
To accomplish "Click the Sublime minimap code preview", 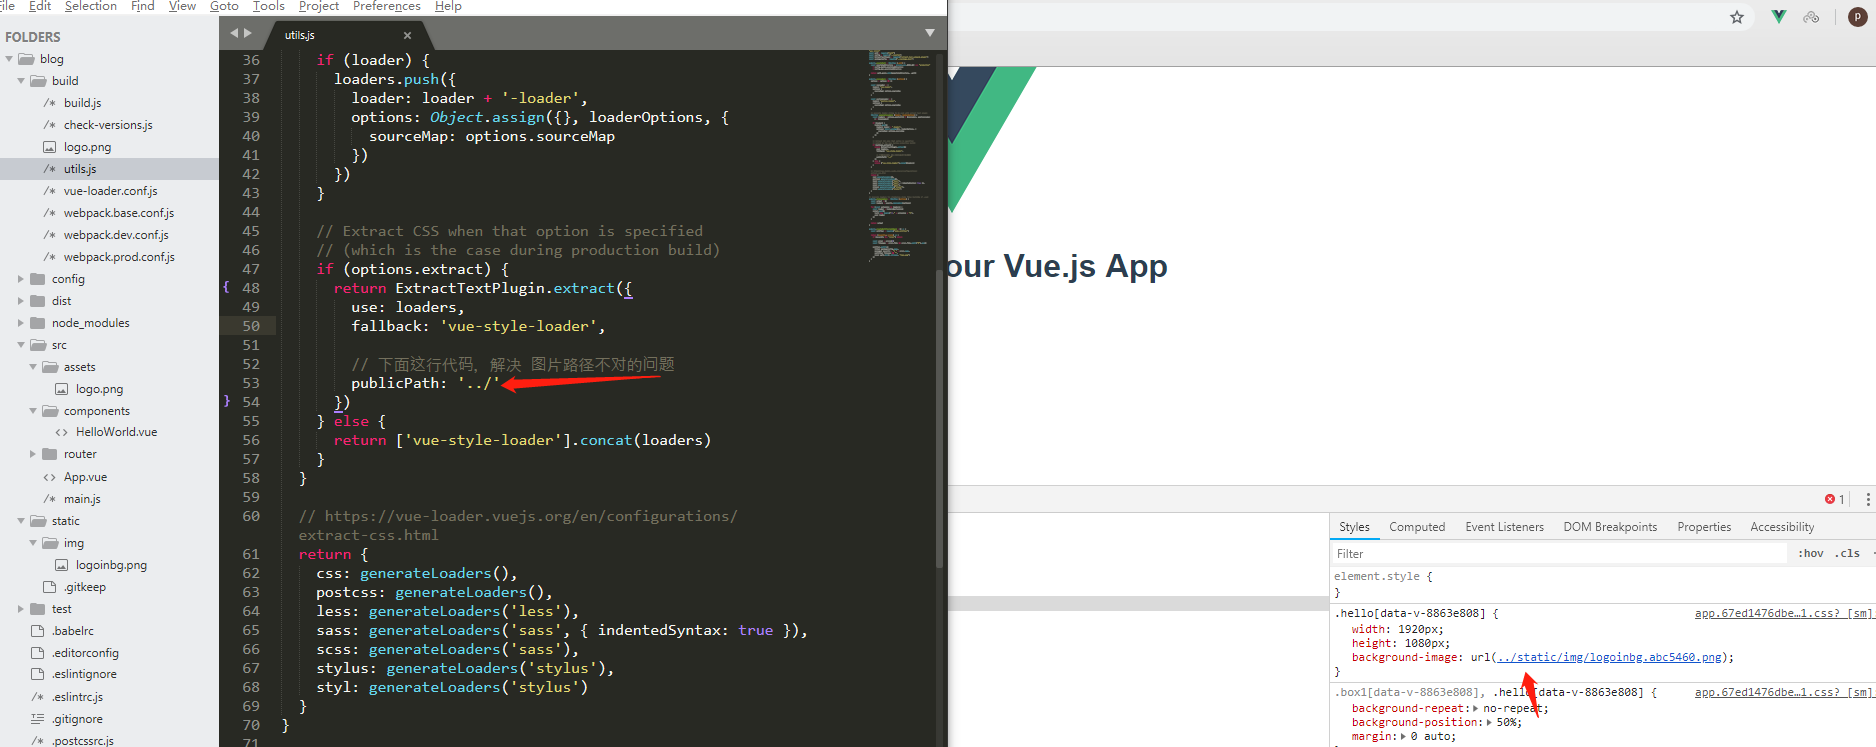I will click(x=900, y=155).
